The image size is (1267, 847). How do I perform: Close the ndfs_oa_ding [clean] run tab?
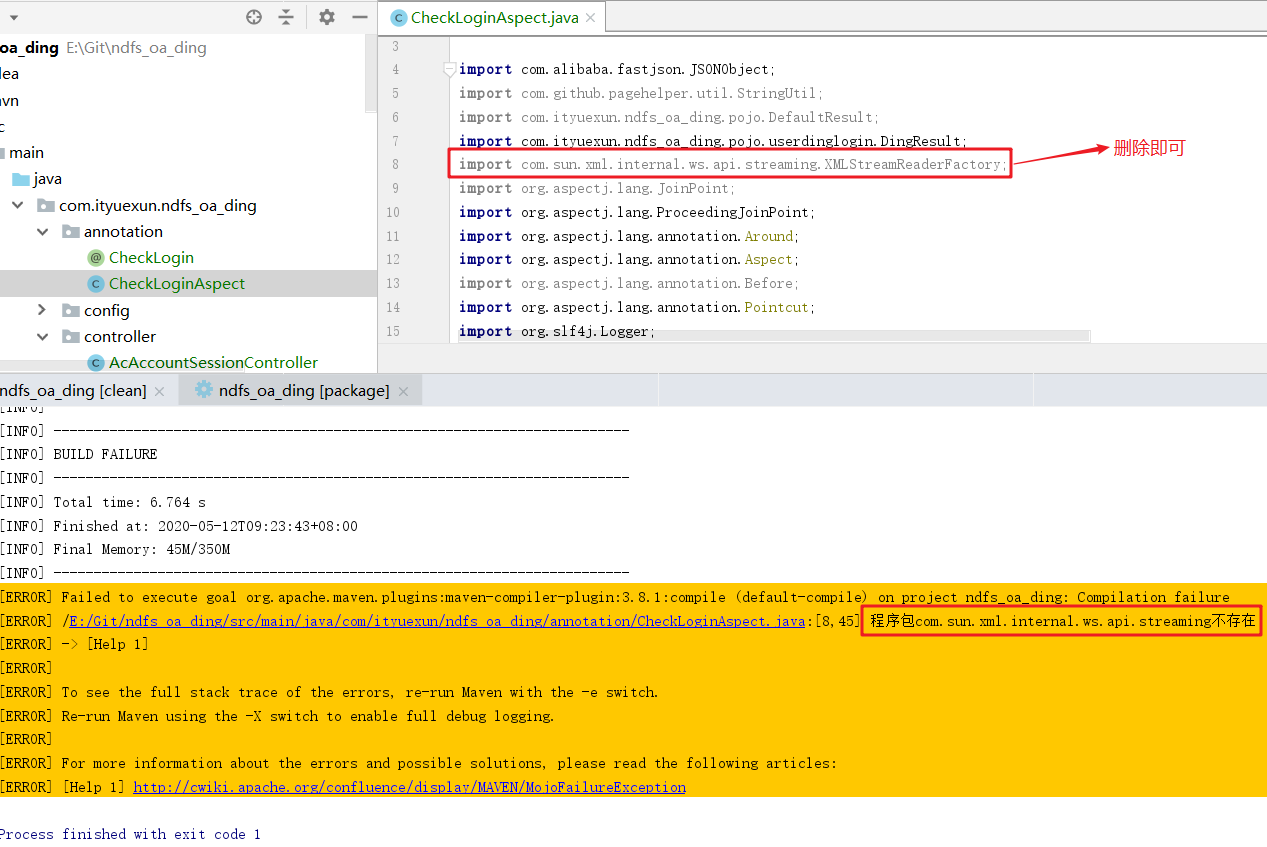click(158, 390)
